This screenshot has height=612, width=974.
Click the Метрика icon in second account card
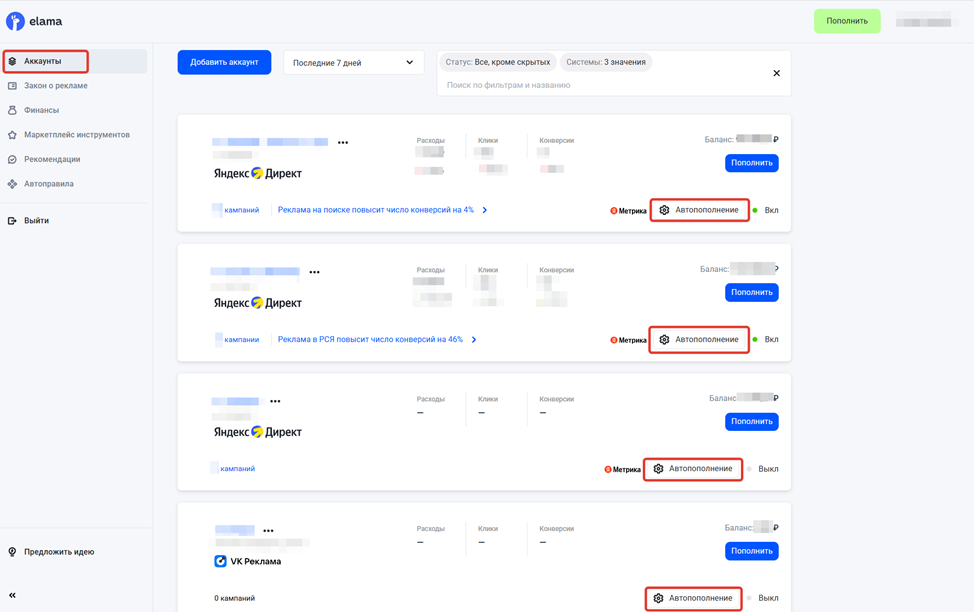pos(613,340)
